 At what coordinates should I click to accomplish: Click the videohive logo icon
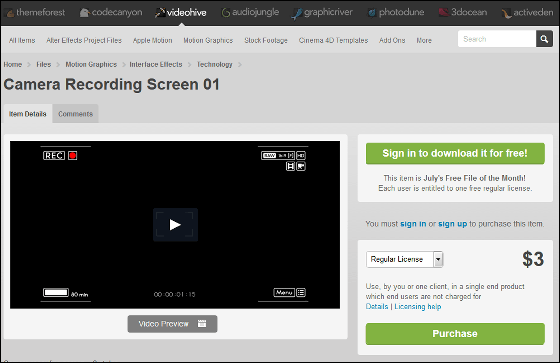(x=160, y=13)
